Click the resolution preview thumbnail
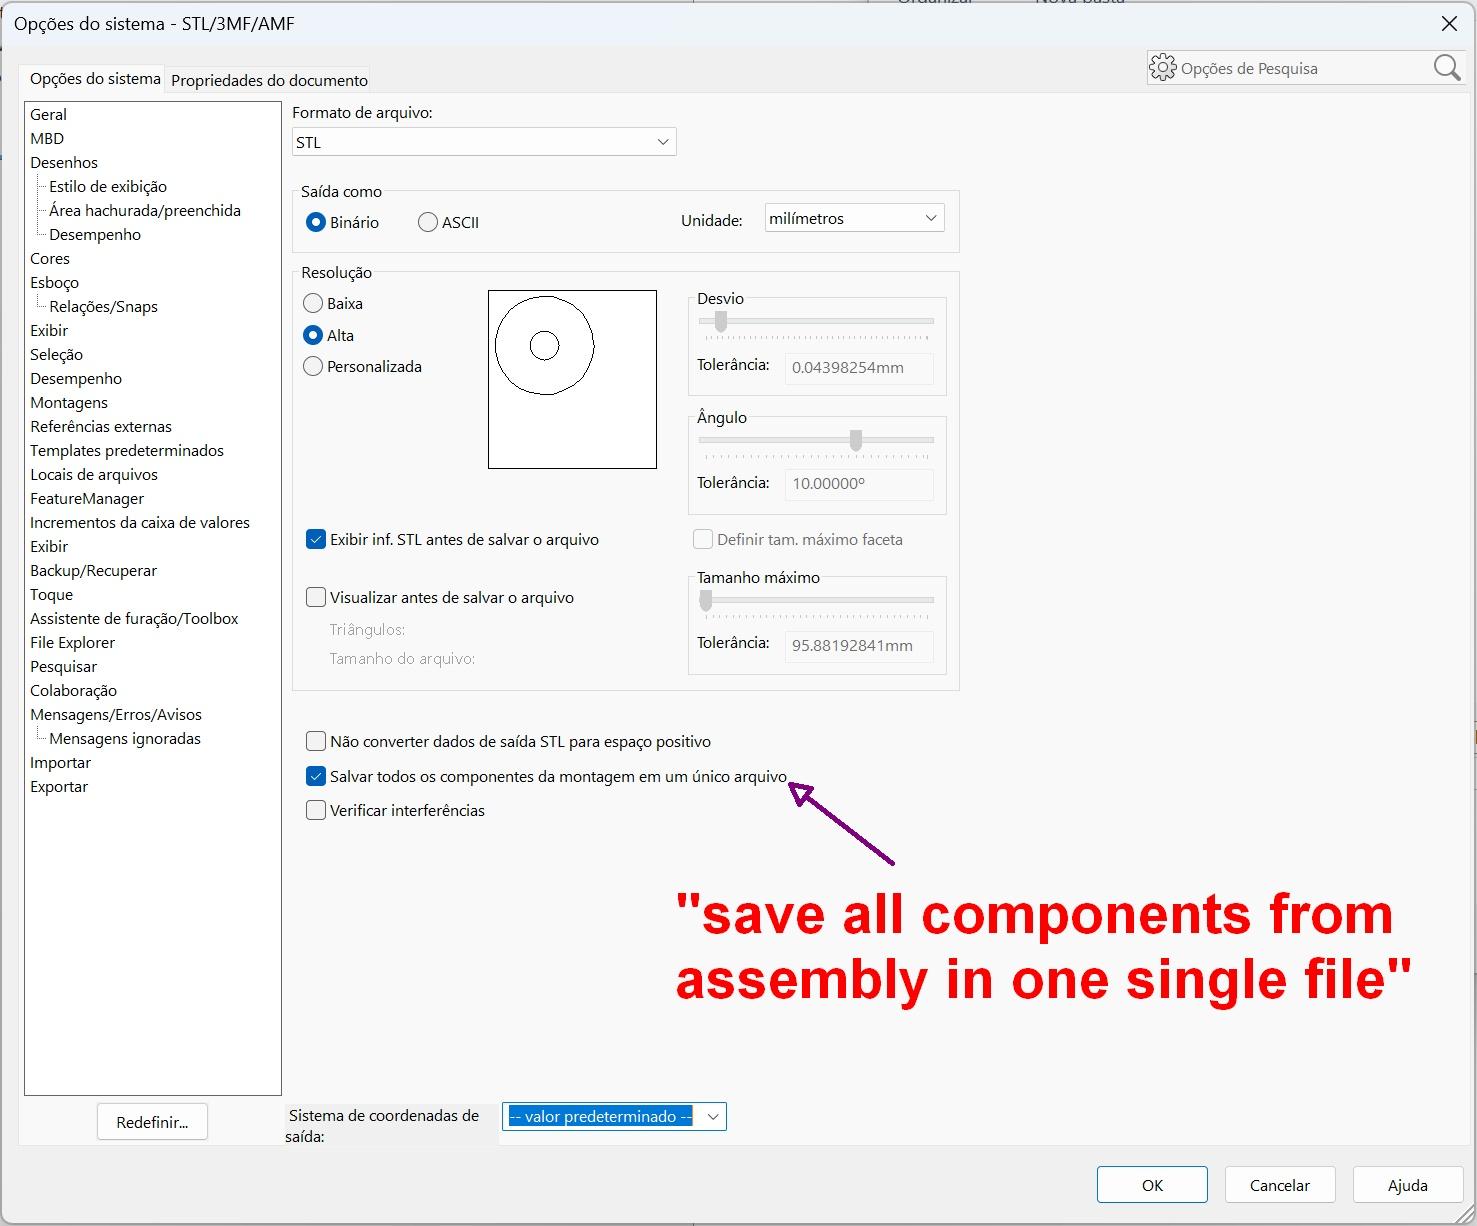The width and height of the screenshot is (1477, 1226). (572, 379)
